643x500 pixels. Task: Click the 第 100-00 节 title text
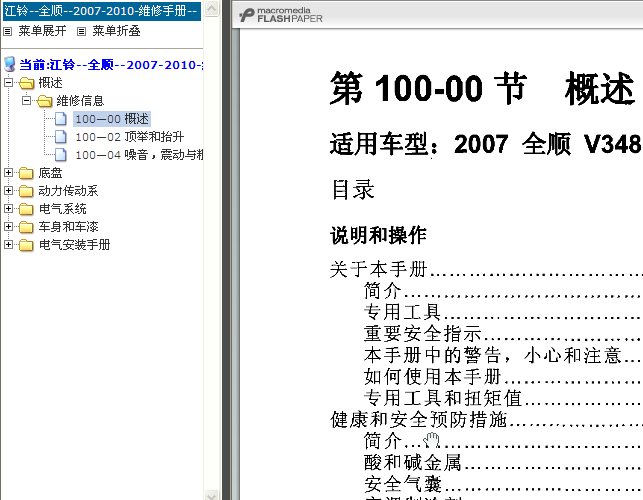(x=429, y=88)
